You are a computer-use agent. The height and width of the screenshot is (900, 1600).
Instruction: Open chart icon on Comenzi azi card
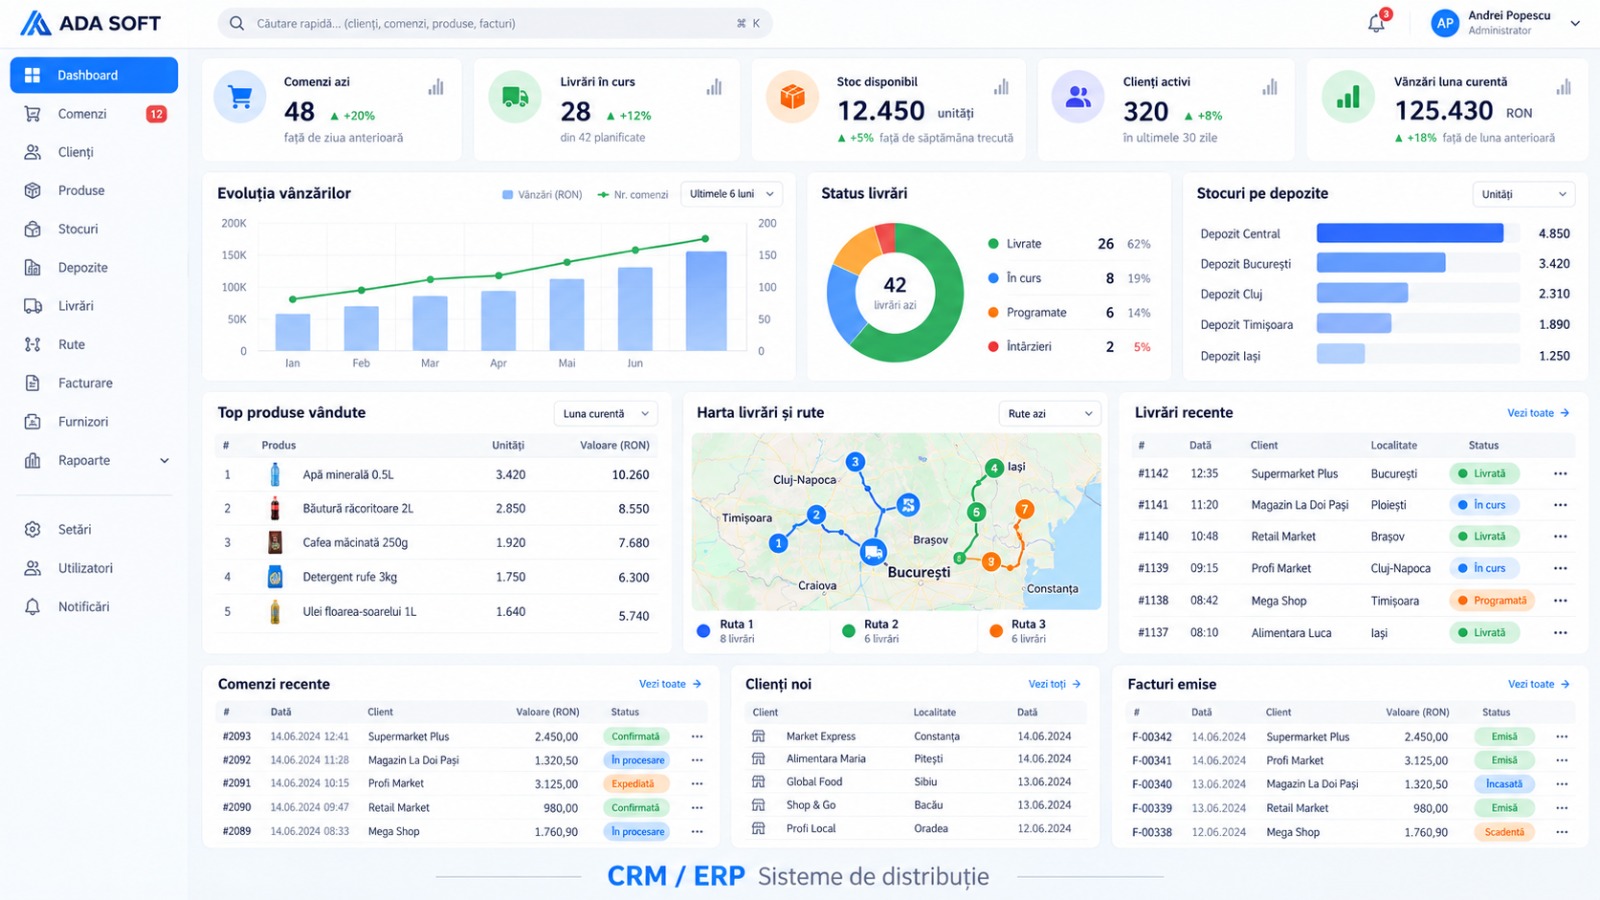tap(436, 87)
